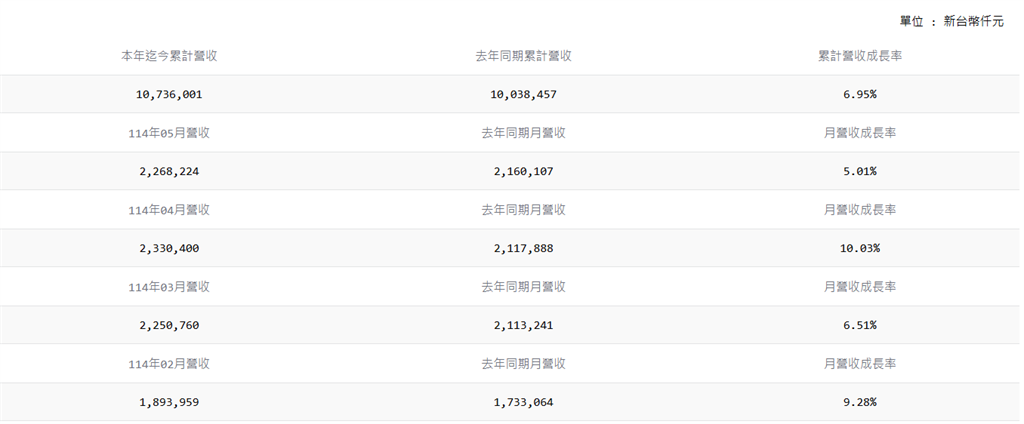The height and width of the screenshot is (424, 1024).
Task: Click May revenue value 2,268,224
Action: [169, 172]
